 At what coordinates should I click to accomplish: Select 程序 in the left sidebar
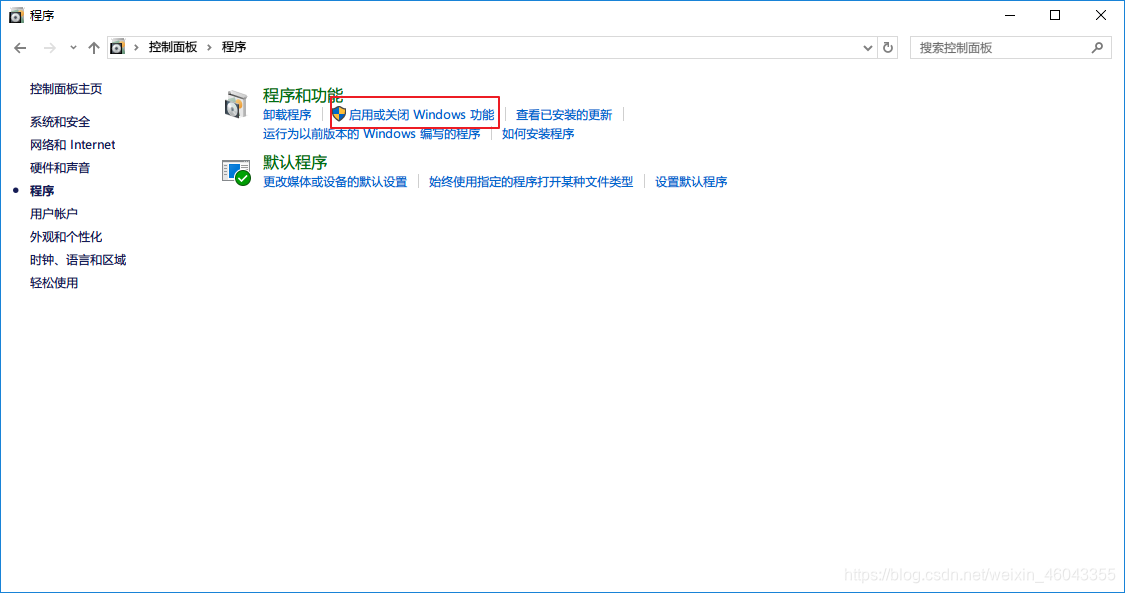[x=42, y=191]
